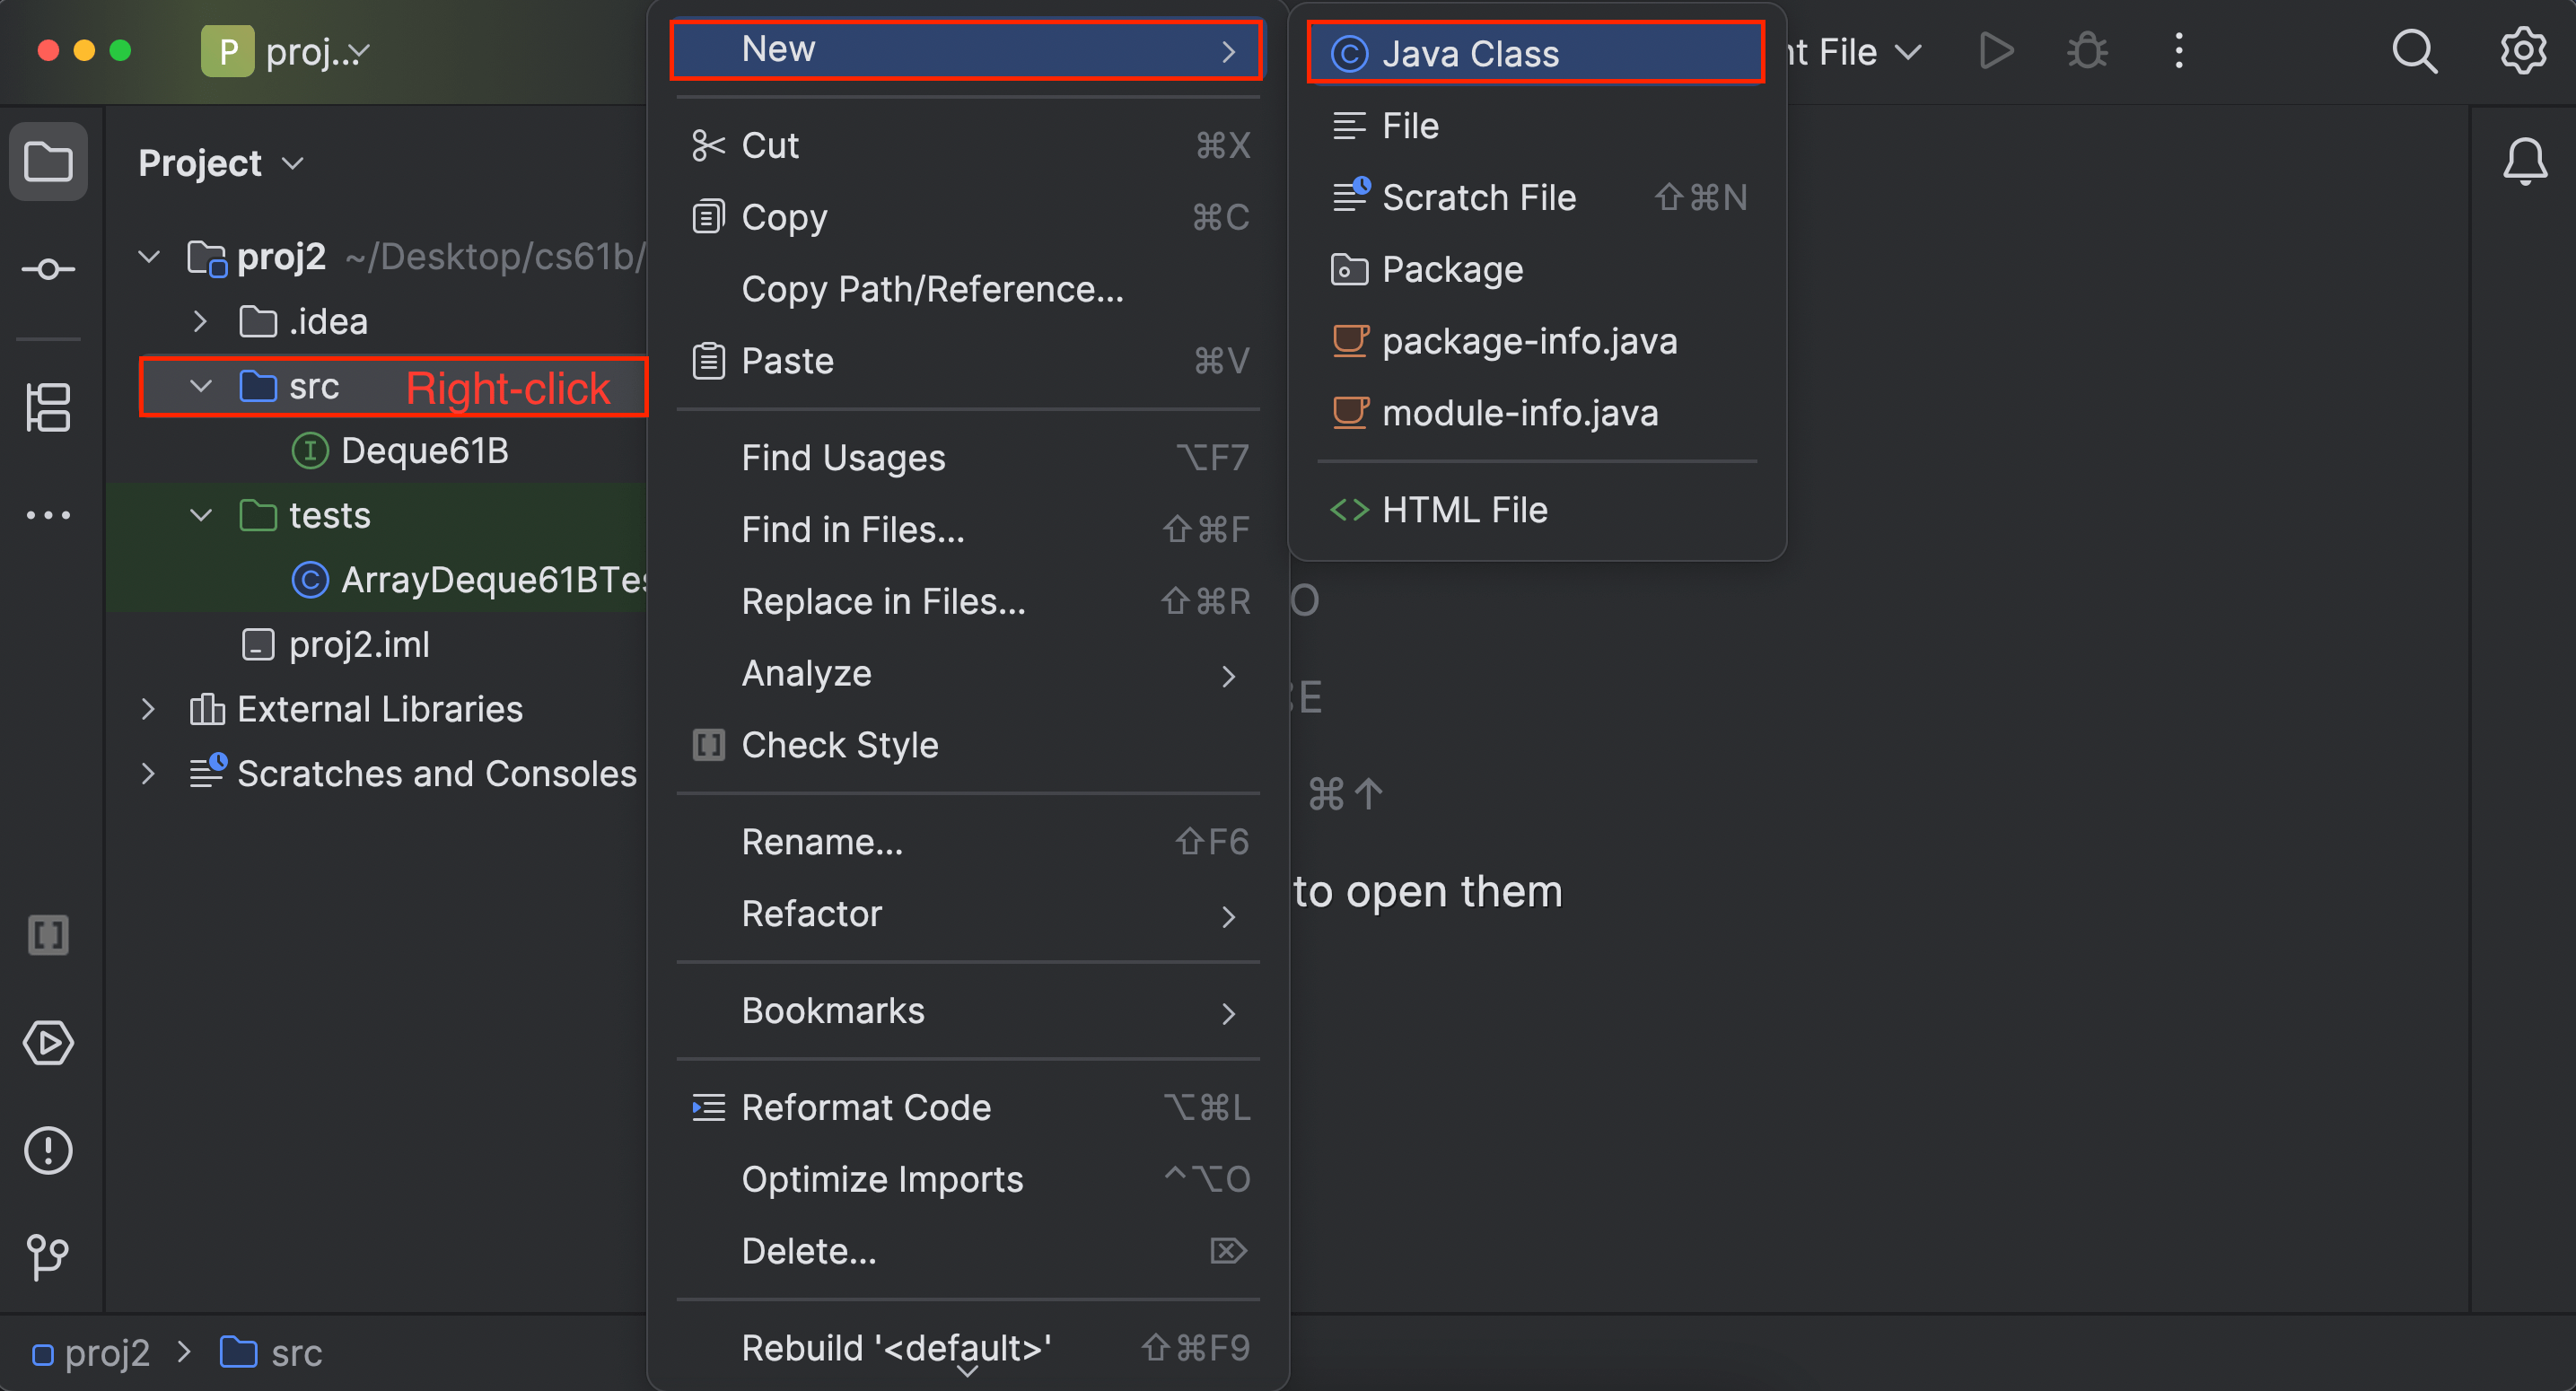
Task: Open the Refactor submenu entry
Action: 812,913
